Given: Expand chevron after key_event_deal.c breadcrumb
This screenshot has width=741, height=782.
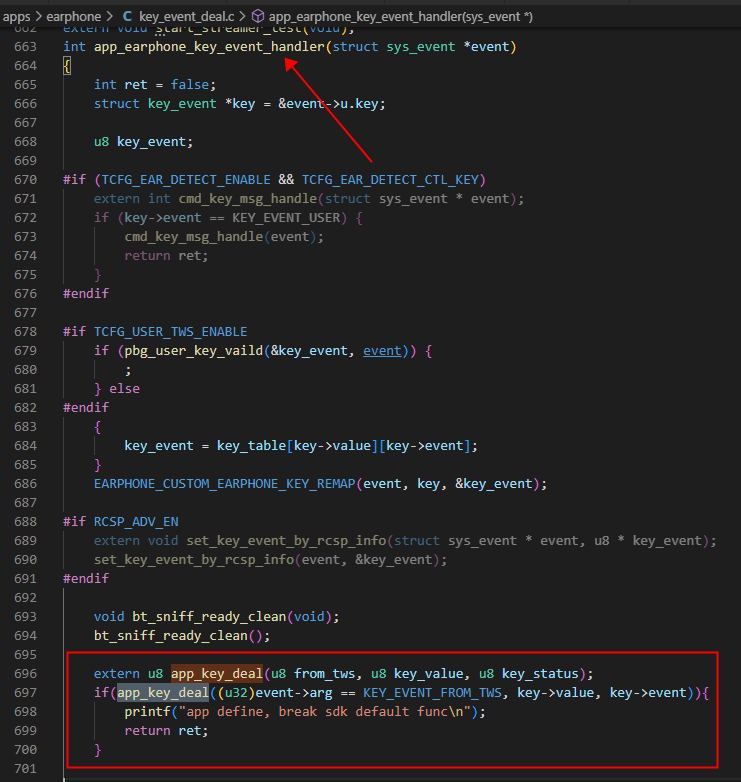Looking at the screenshot, I should tap(242, 17).
